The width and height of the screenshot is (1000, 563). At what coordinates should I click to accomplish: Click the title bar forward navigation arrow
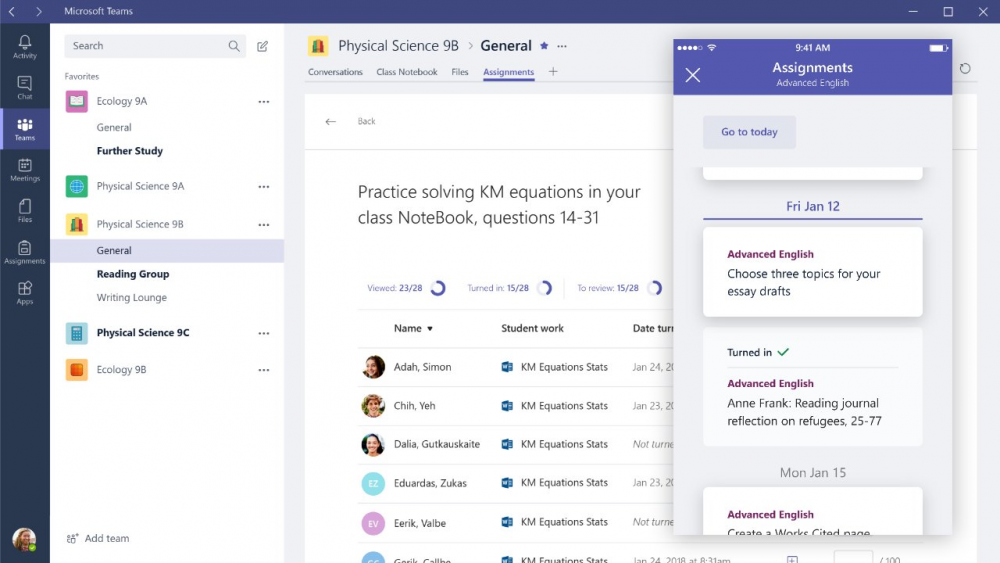(x=39, y=11)
